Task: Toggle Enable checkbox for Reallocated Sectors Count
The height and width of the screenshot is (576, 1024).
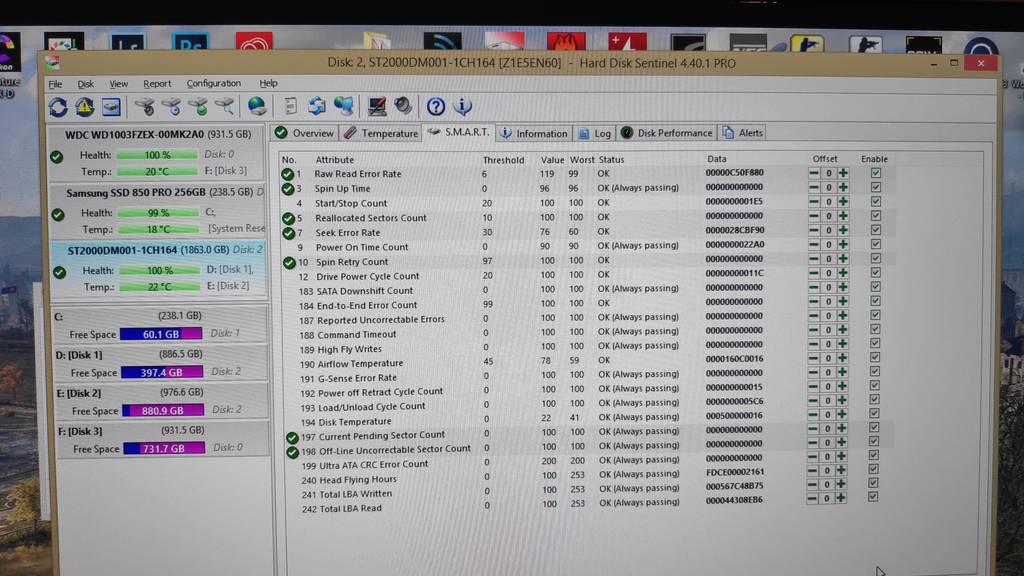Action: (x=876, y=216)
